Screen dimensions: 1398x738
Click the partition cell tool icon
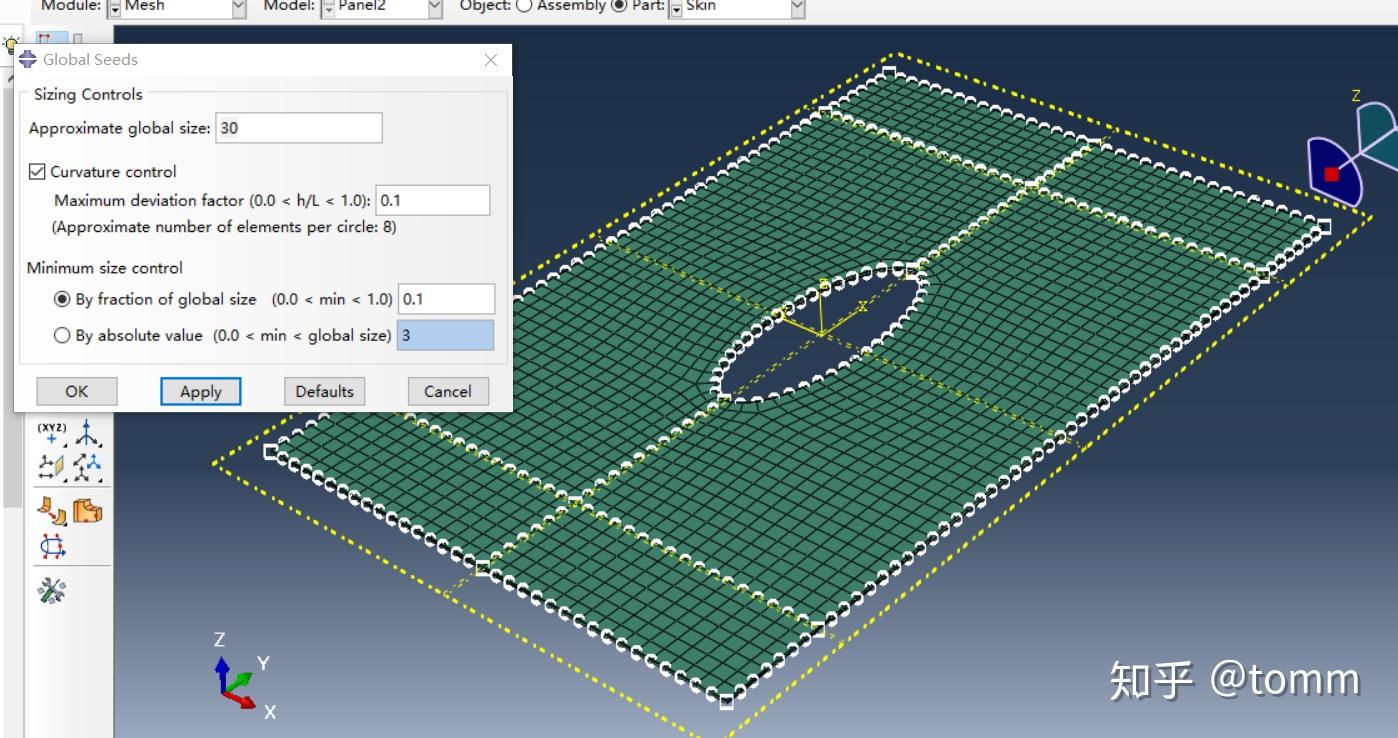tap(52, 510)
